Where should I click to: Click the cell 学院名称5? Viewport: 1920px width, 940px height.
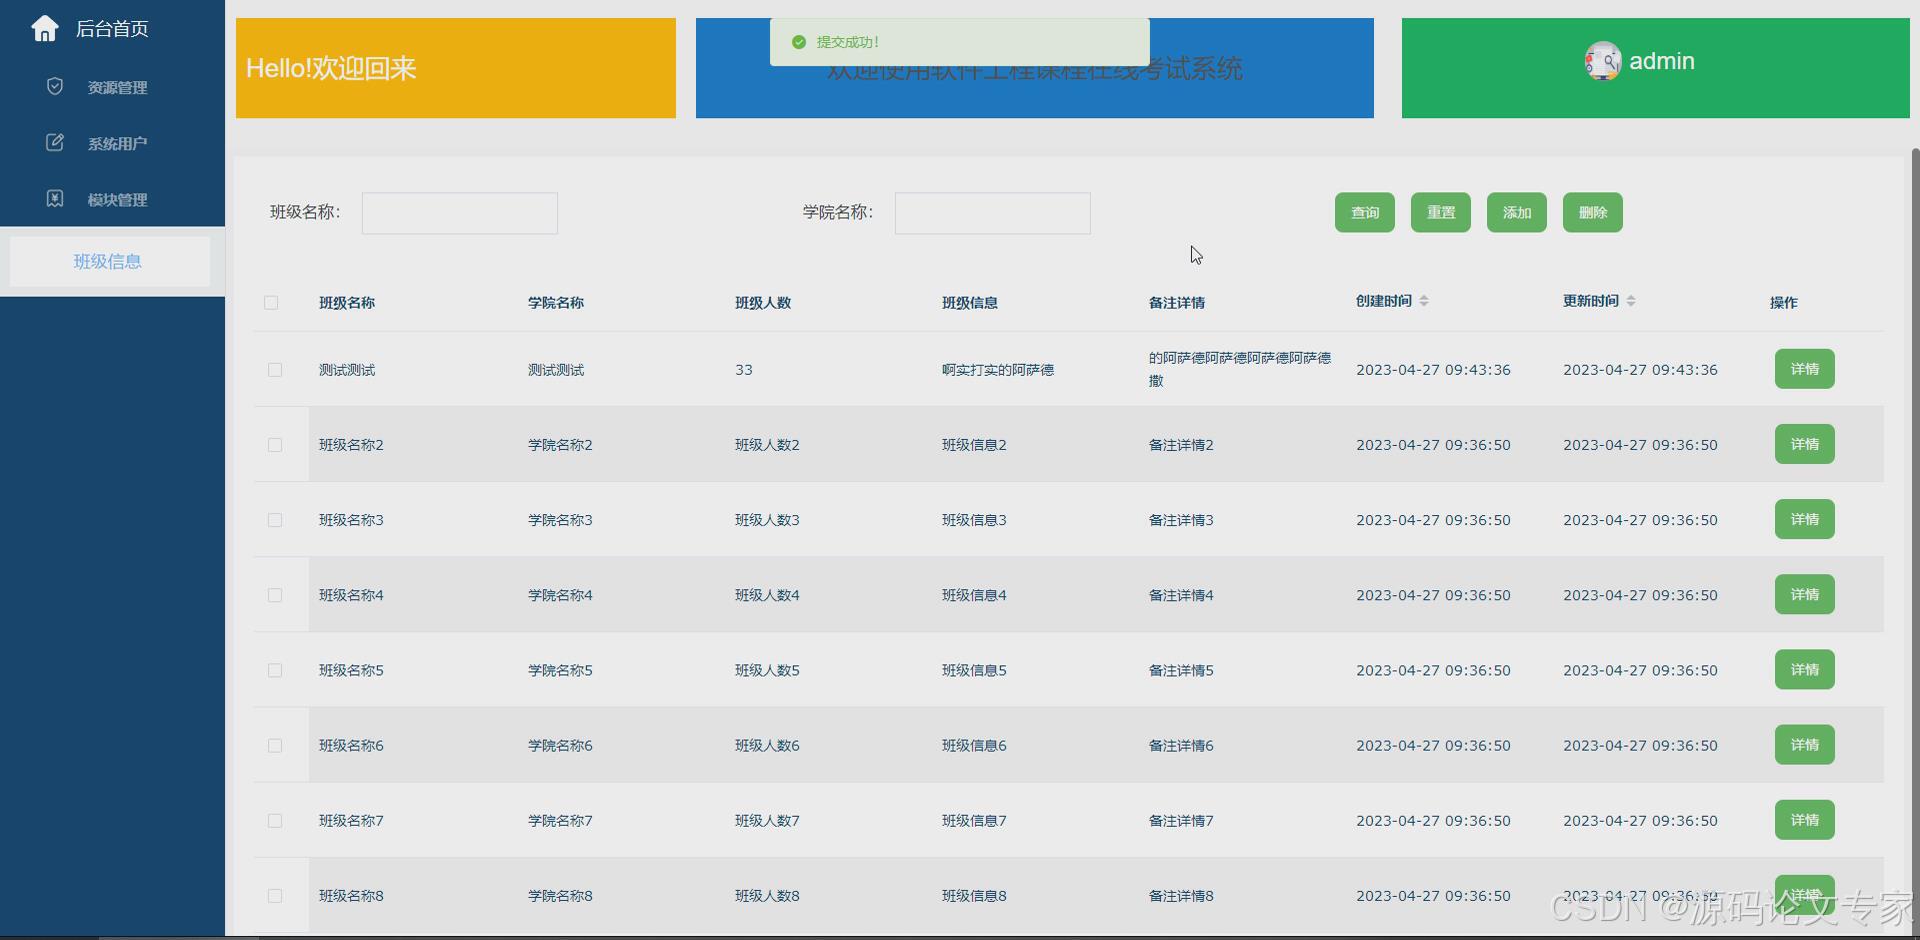coord(560,670)
